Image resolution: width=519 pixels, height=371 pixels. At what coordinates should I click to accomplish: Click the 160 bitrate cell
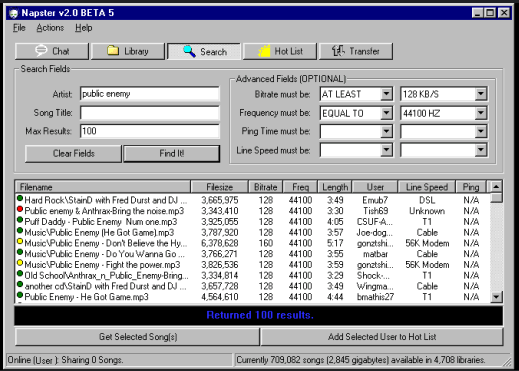(266, 243)
